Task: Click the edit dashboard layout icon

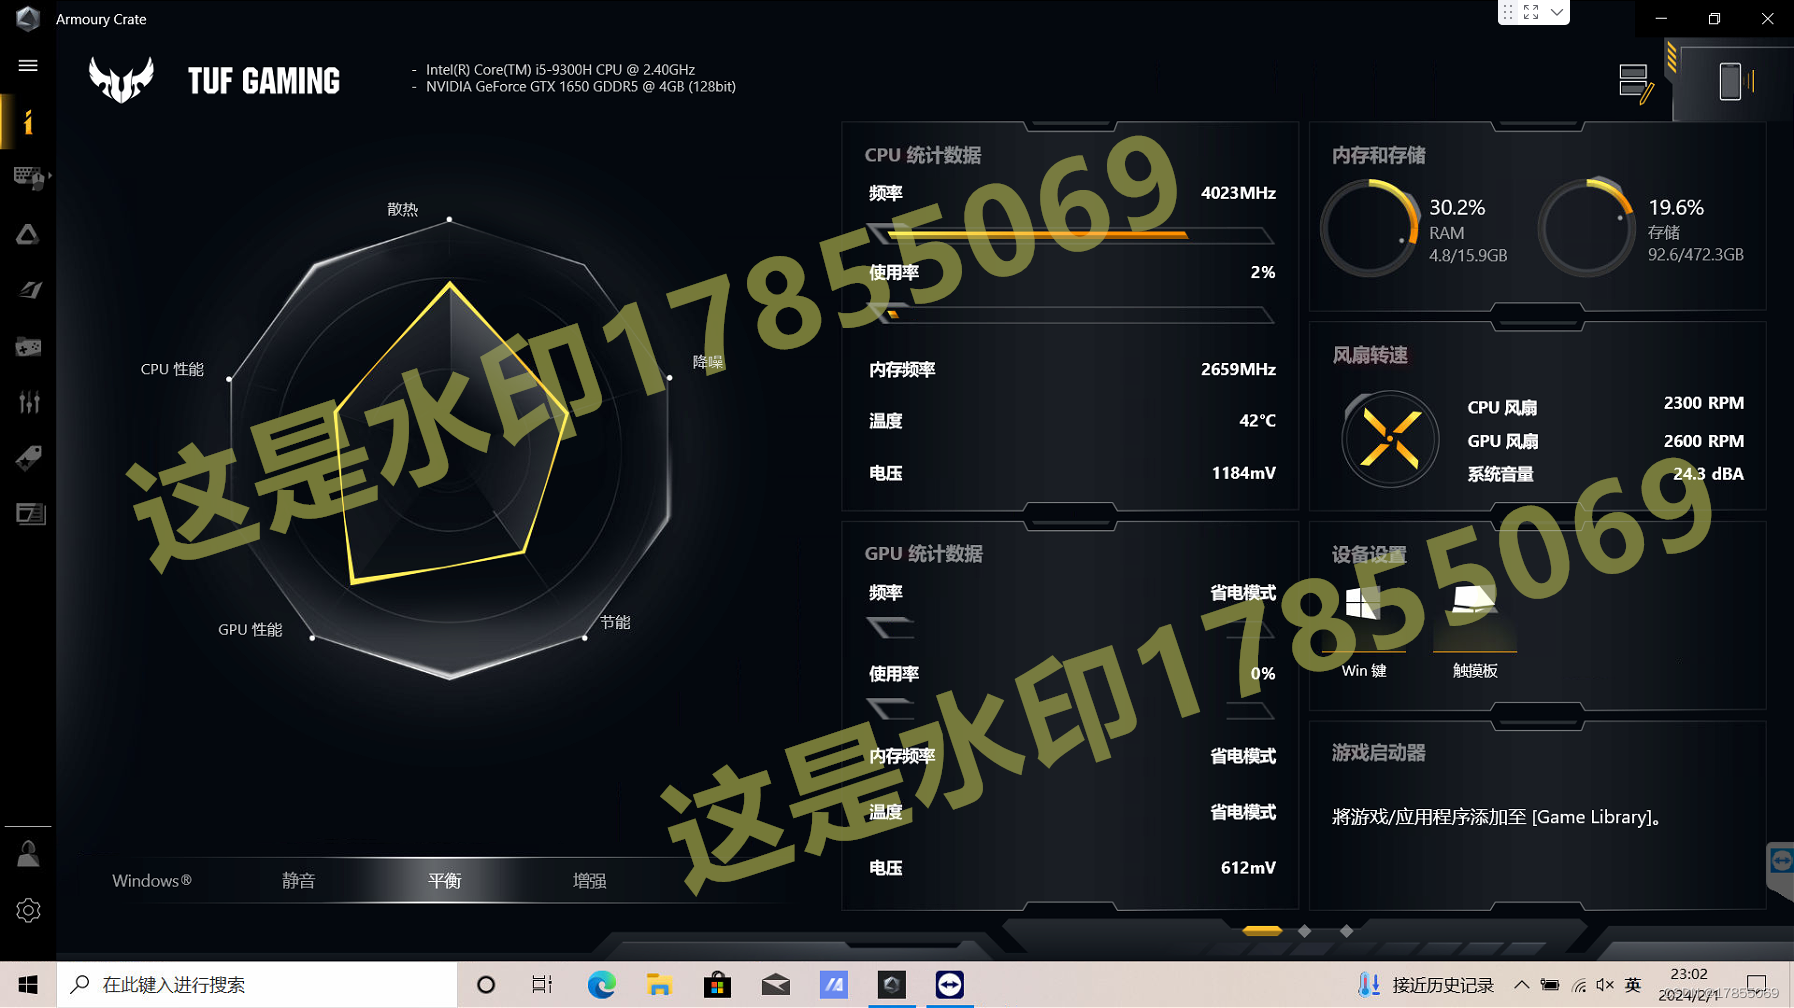Action: point(1635,83)
